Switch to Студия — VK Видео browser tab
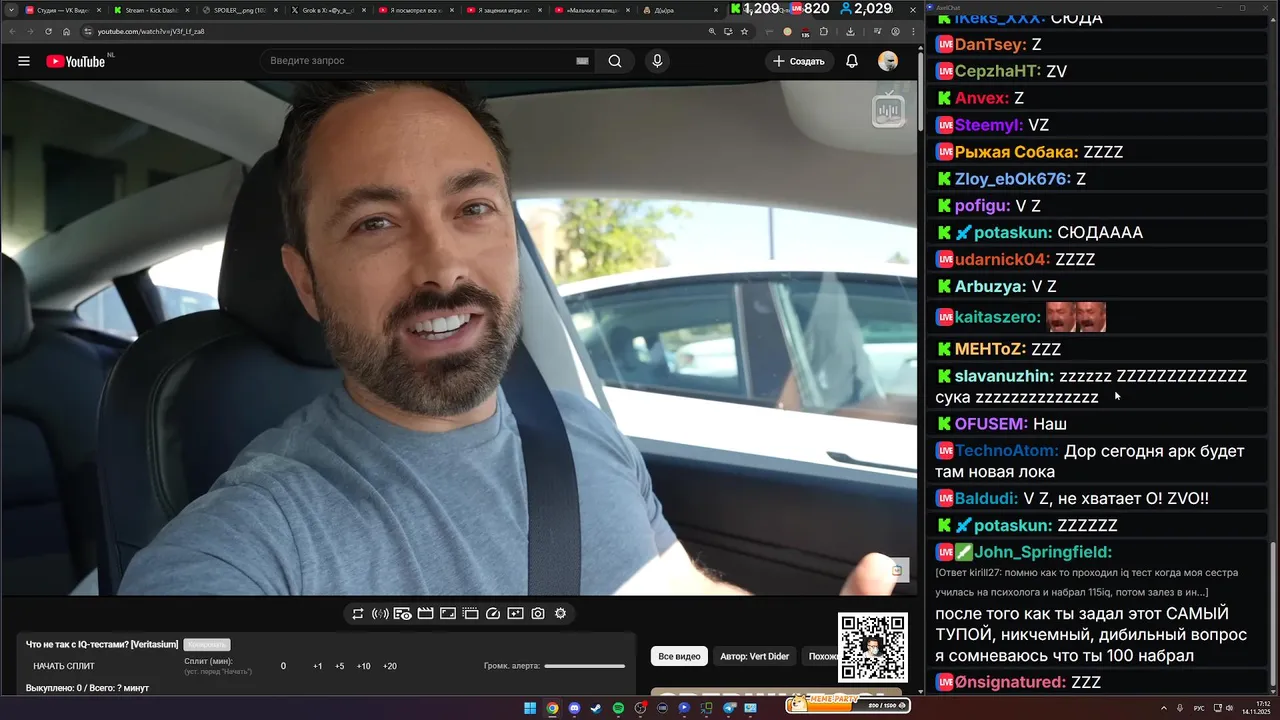 click(62, 10)
